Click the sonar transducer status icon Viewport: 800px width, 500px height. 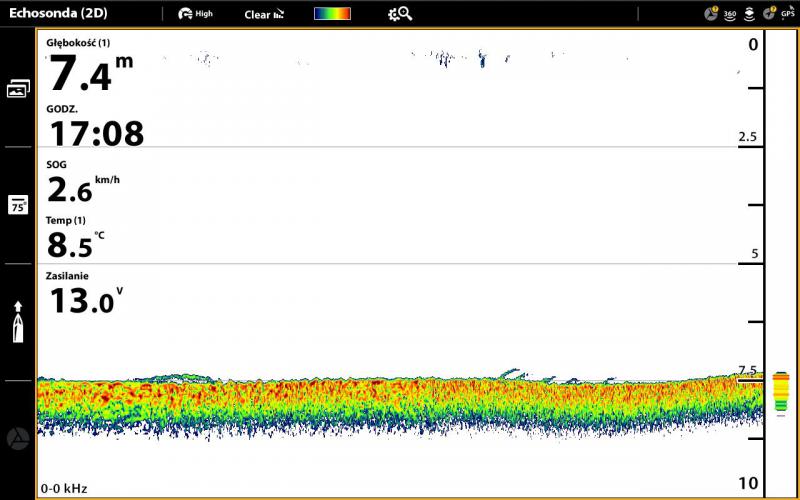click(749, 14)
